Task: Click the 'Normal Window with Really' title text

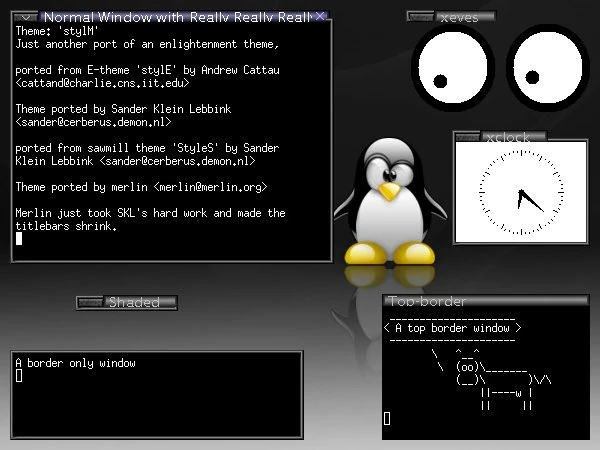Action: 178,17
